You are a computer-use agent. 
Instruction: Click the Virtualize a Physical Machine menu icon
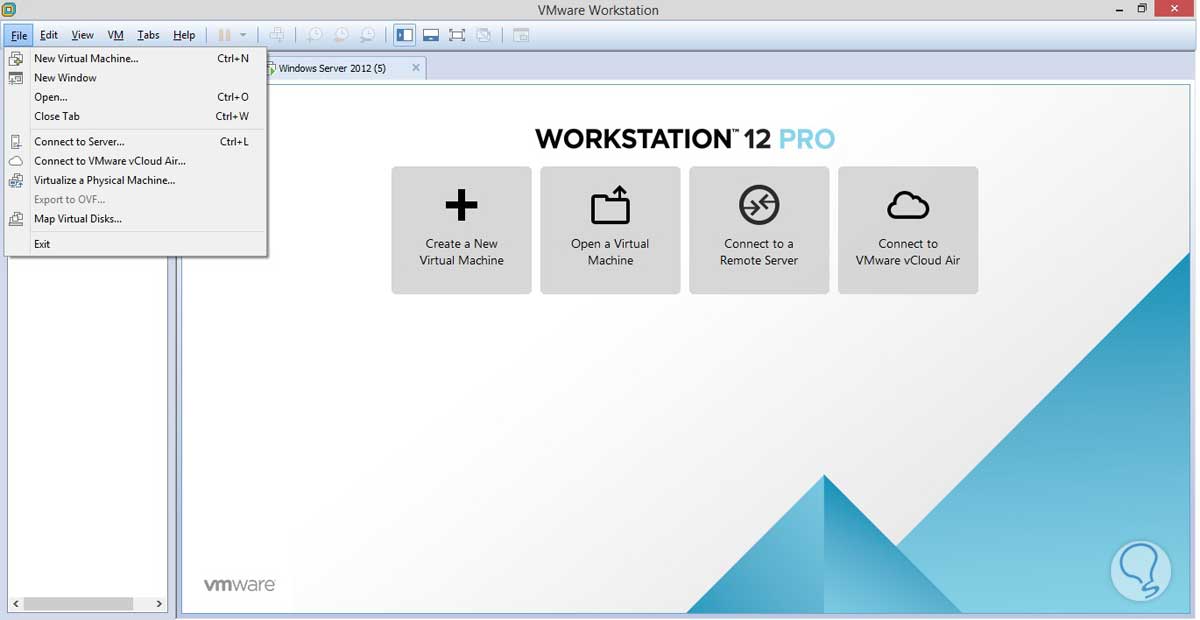click(x=16, y=181)
